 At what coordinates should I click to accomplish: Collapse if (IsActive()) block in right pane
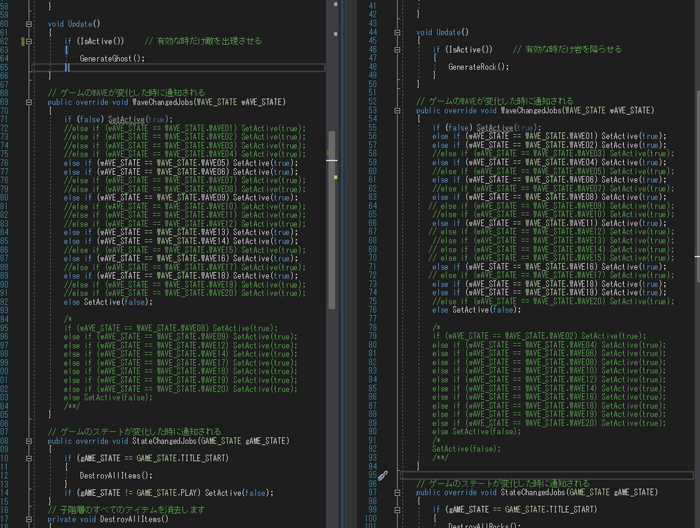pos(397,50)
